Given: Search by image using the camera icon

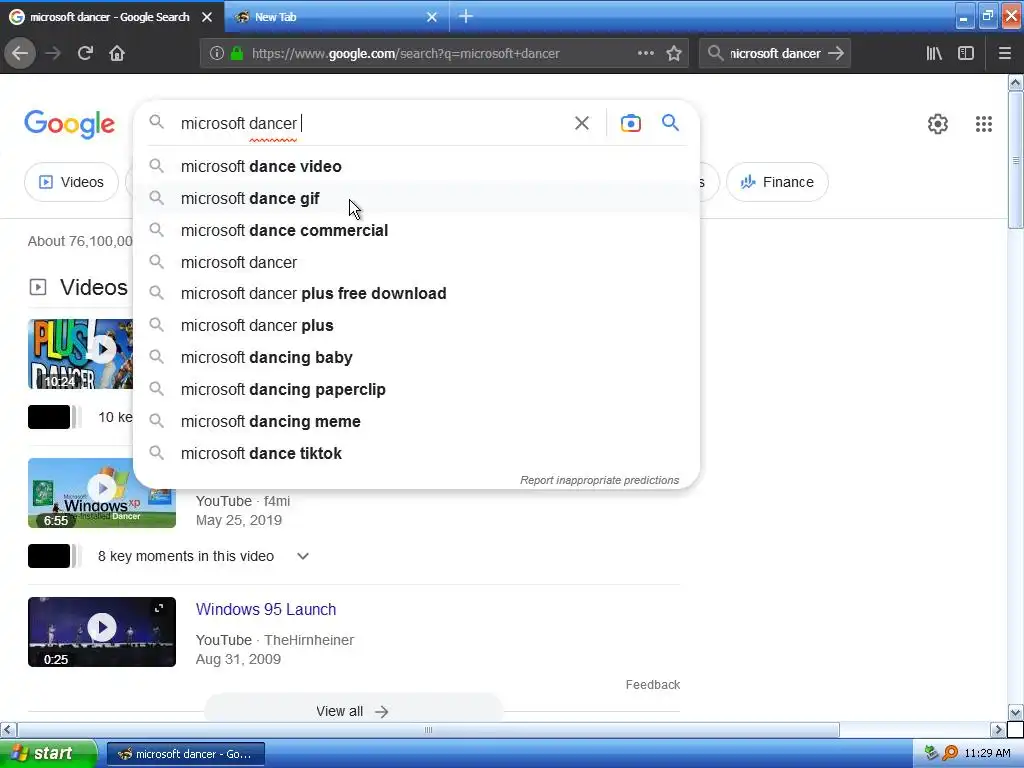Looking at the screenshot, I should coord(630,123).
